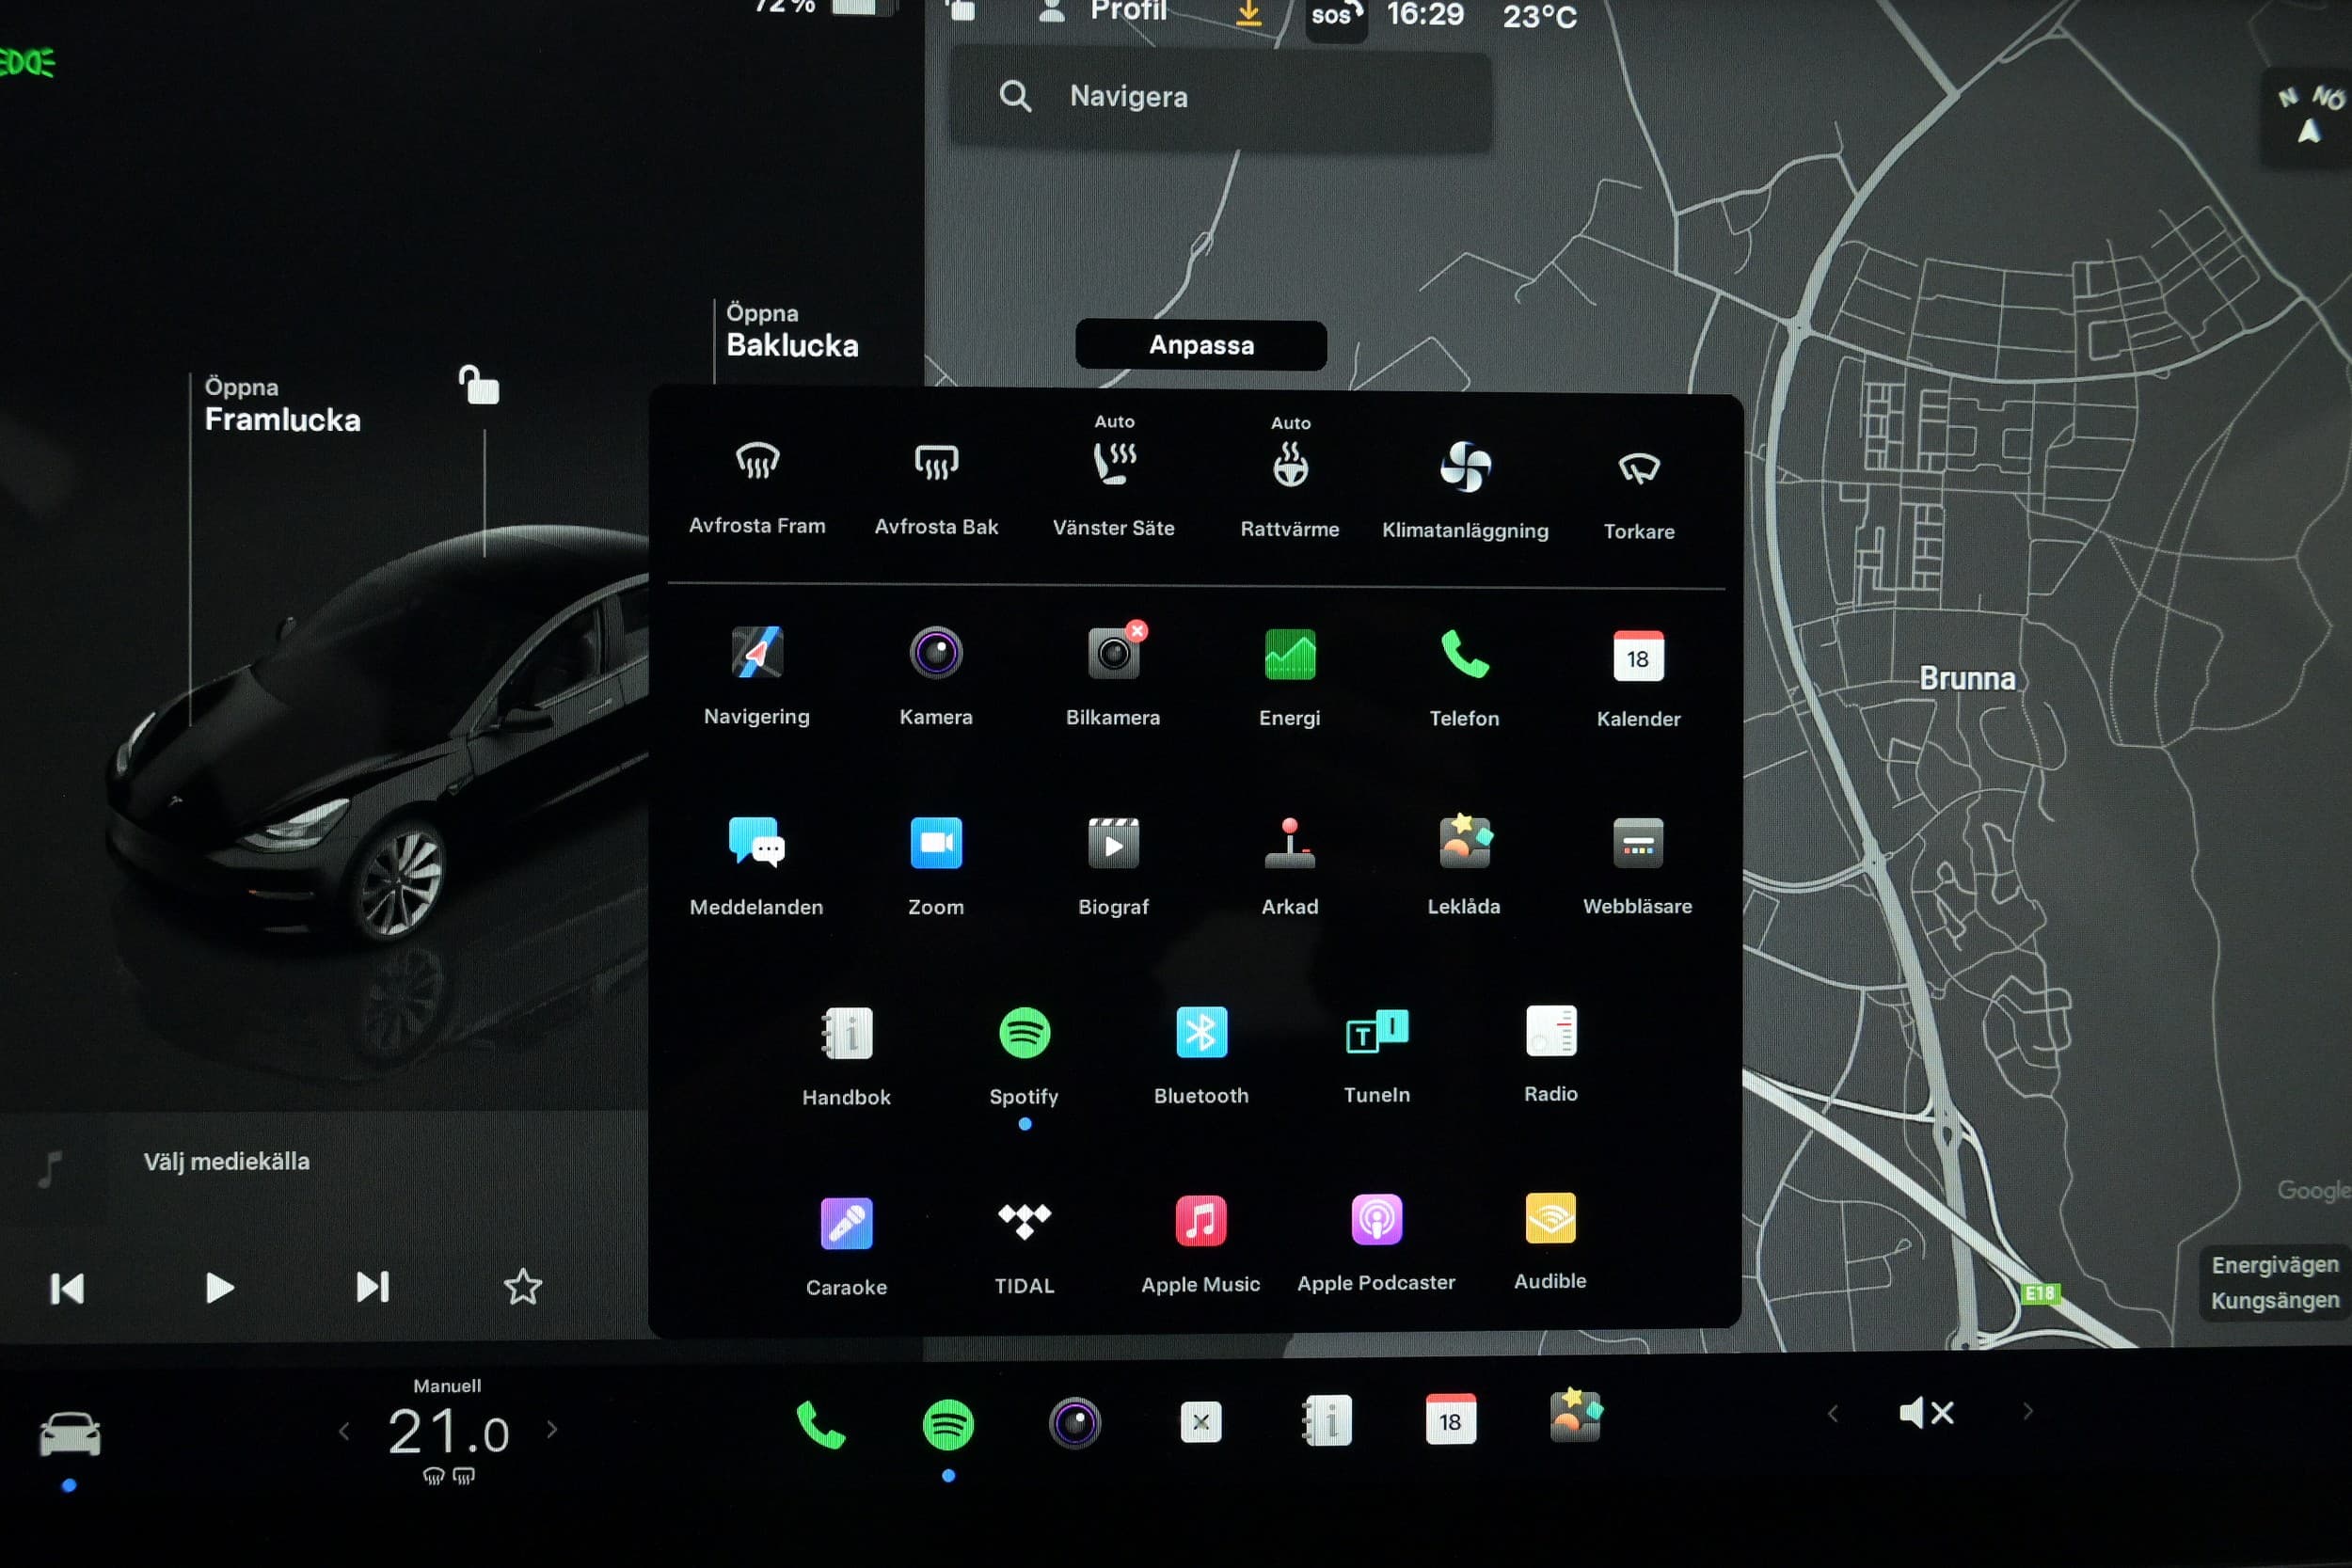This screenshot has width=2352, height=1568.
Task: Increase temperature with the right chevron
Action: (552, 1430)
